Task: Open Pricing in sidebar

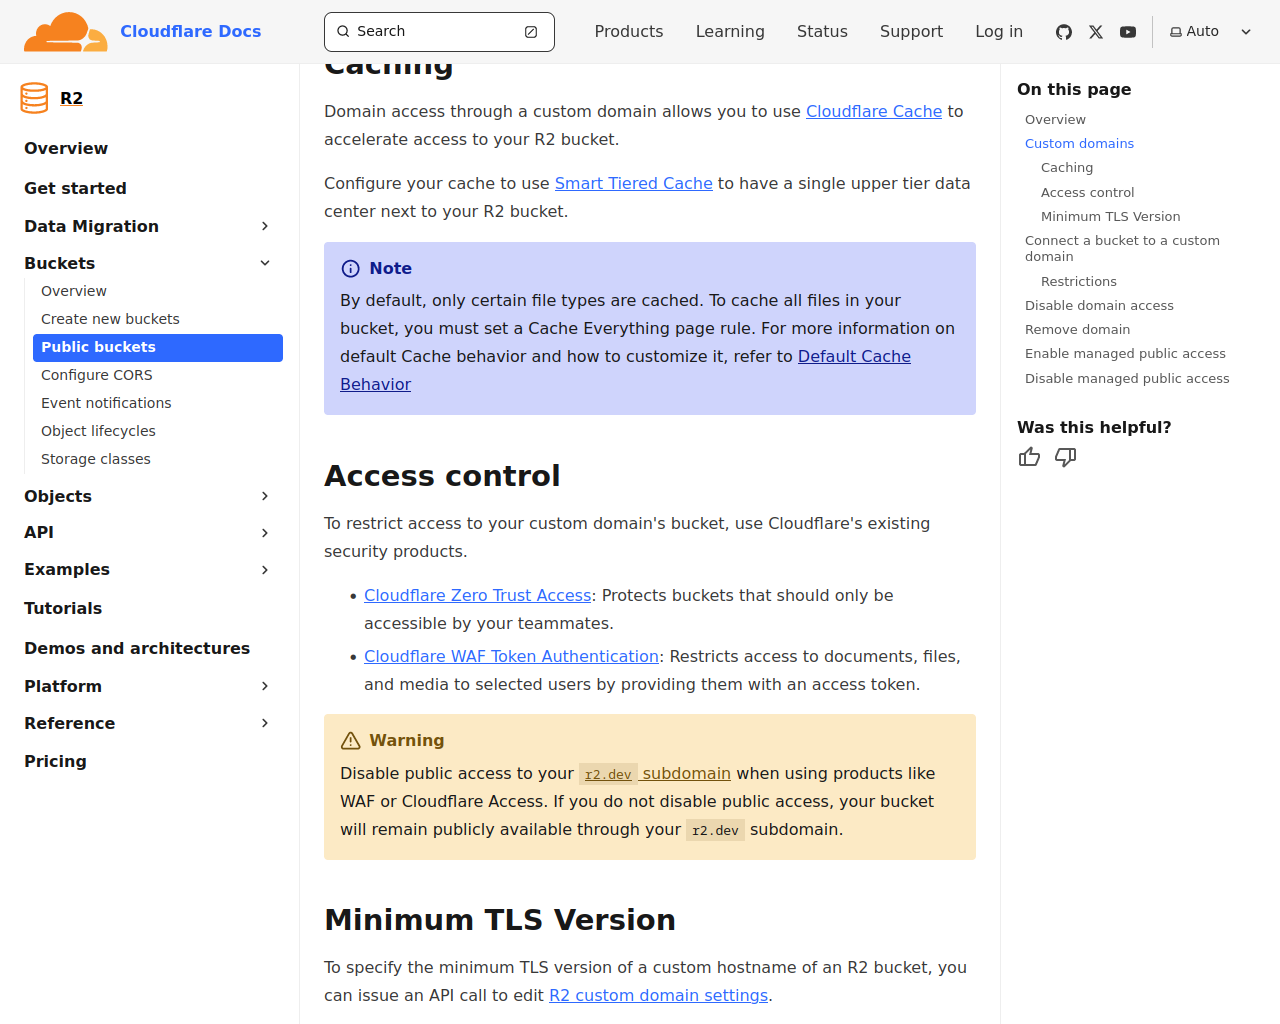Action: pos(55,761)
